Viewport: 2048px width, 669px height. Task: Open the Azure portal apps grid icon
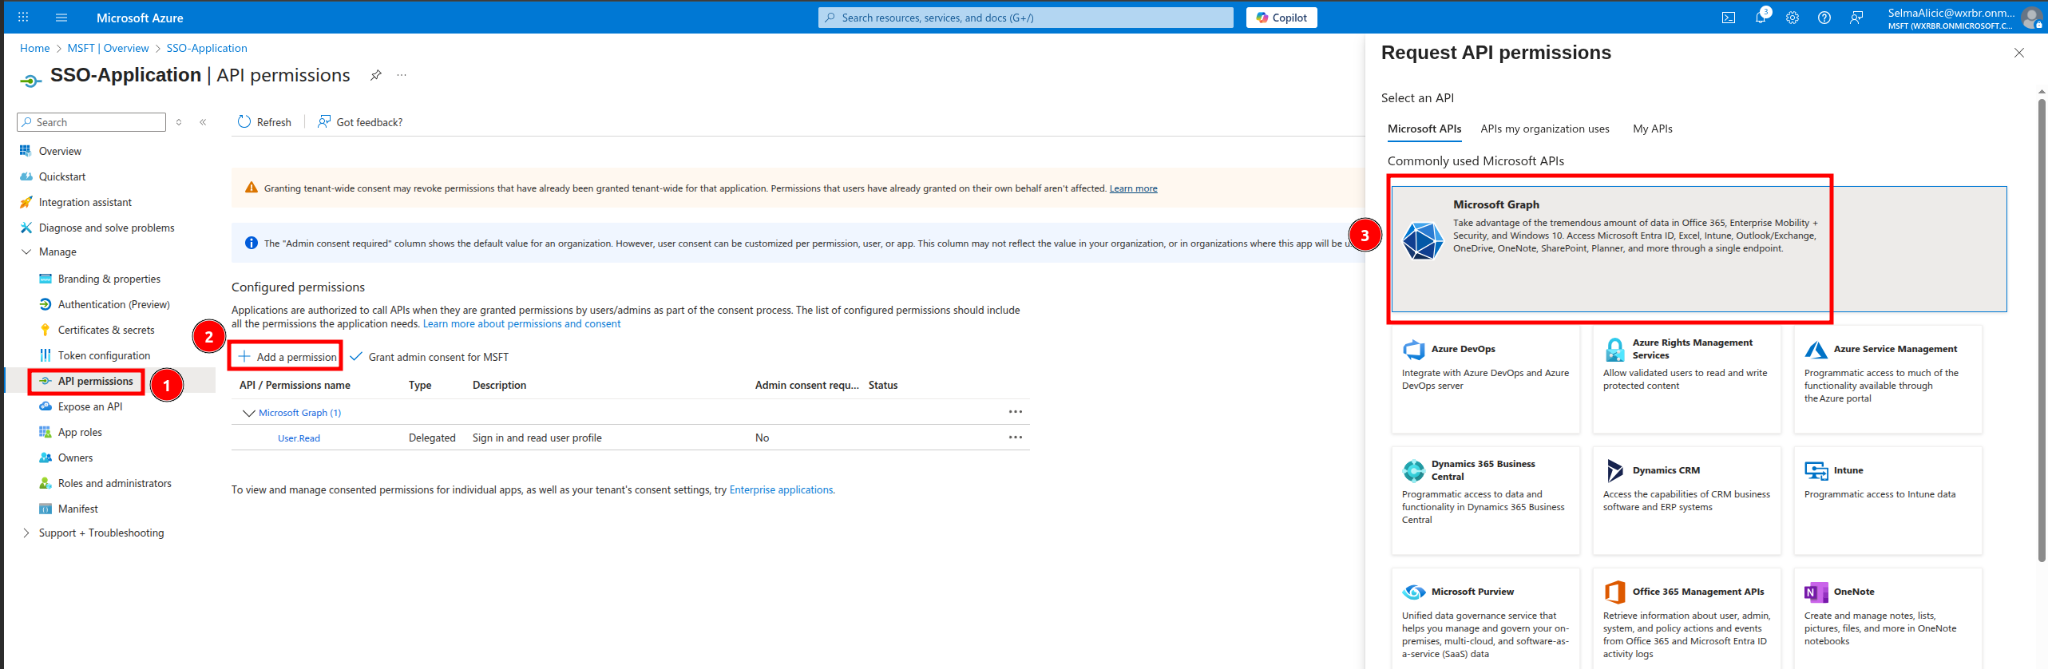[x=23, y=17]
